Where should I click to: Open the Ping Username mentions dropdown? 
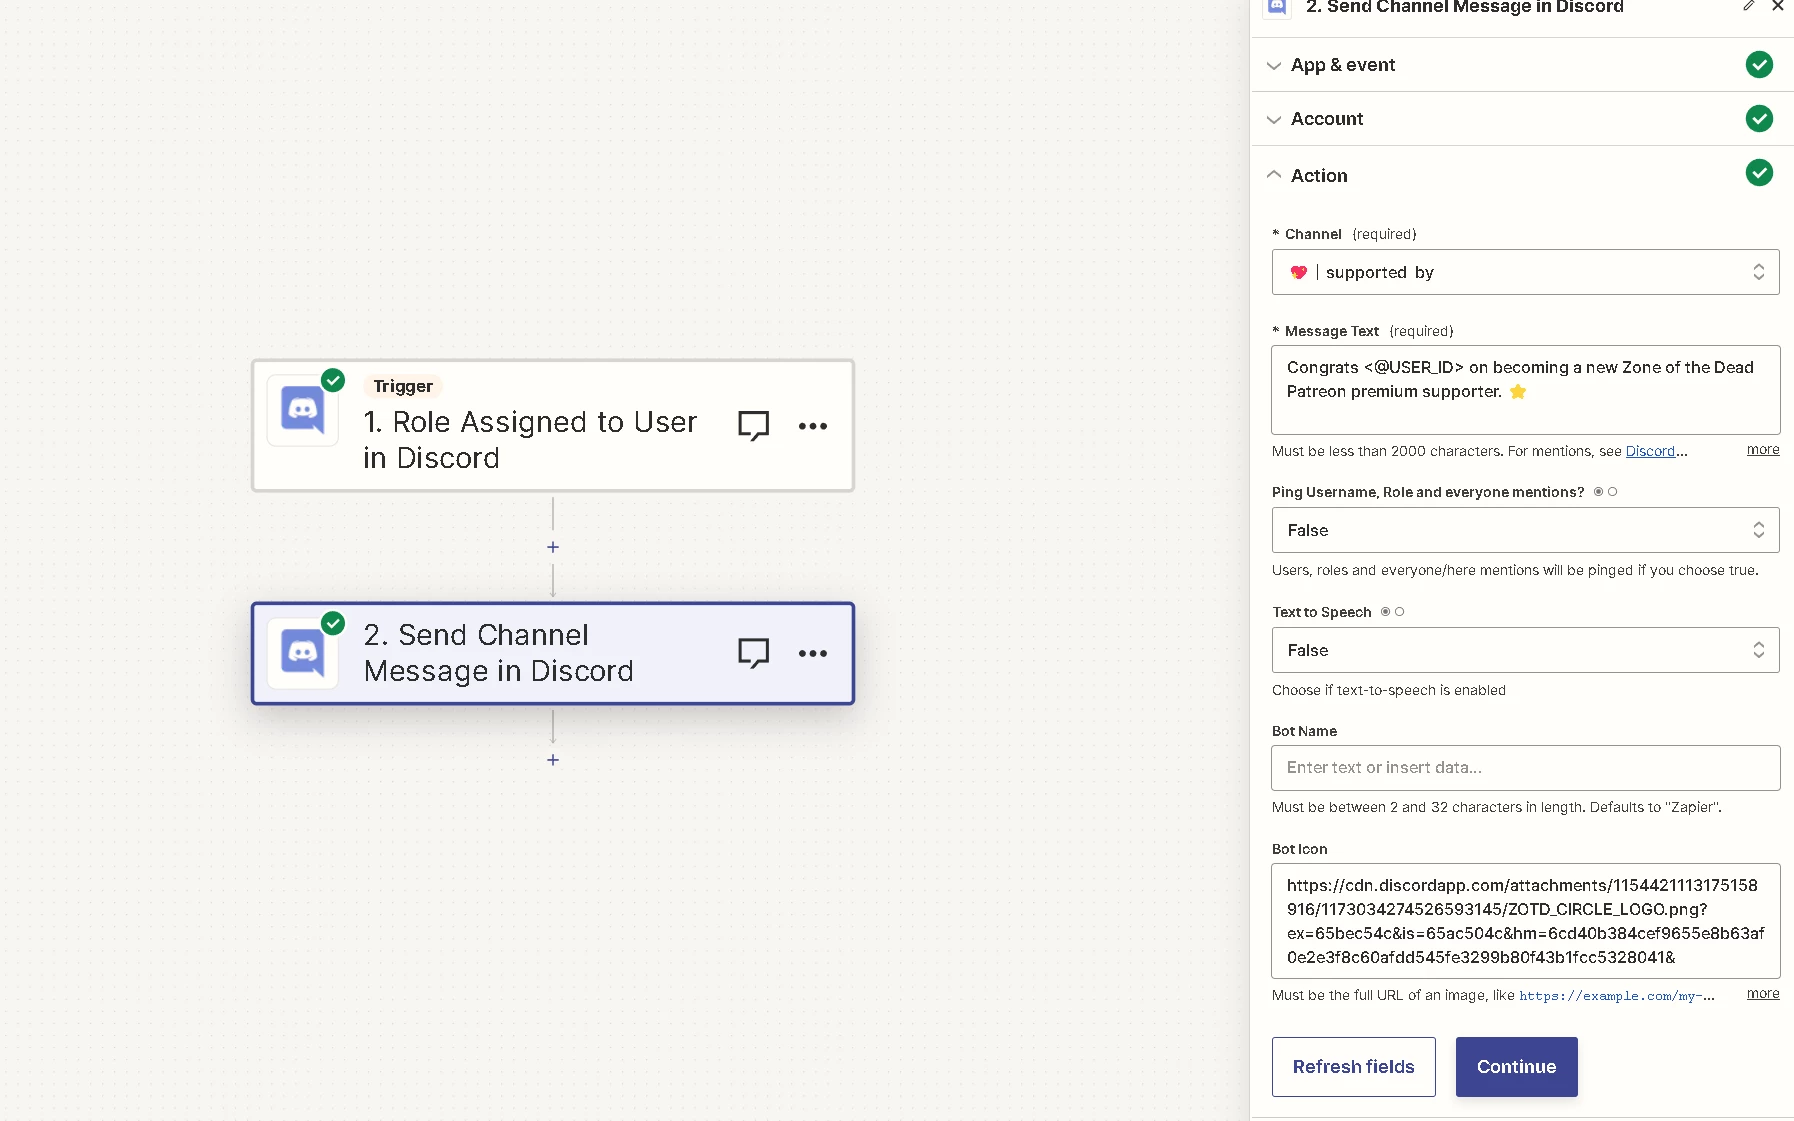click(x=1525, y=530)
